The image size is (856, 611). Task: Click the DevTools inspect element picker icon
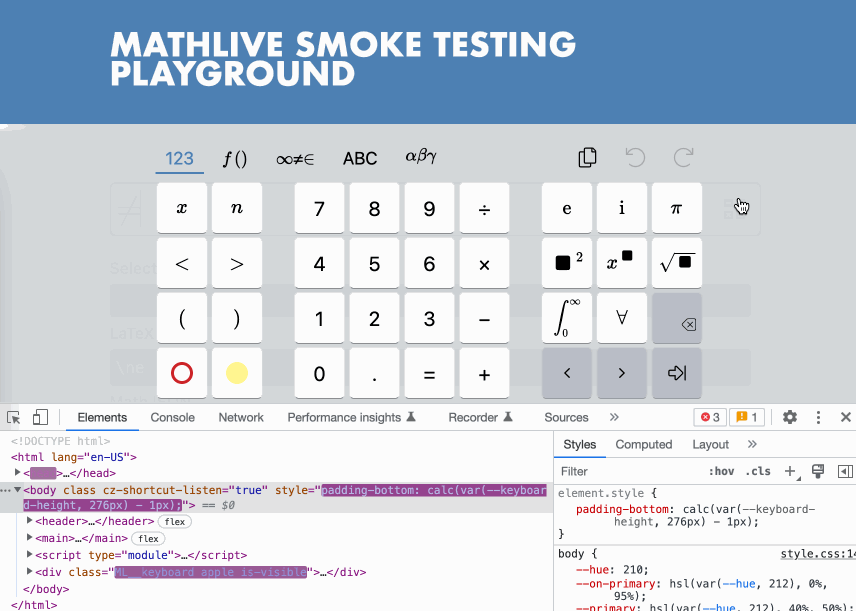coord(14,418)
